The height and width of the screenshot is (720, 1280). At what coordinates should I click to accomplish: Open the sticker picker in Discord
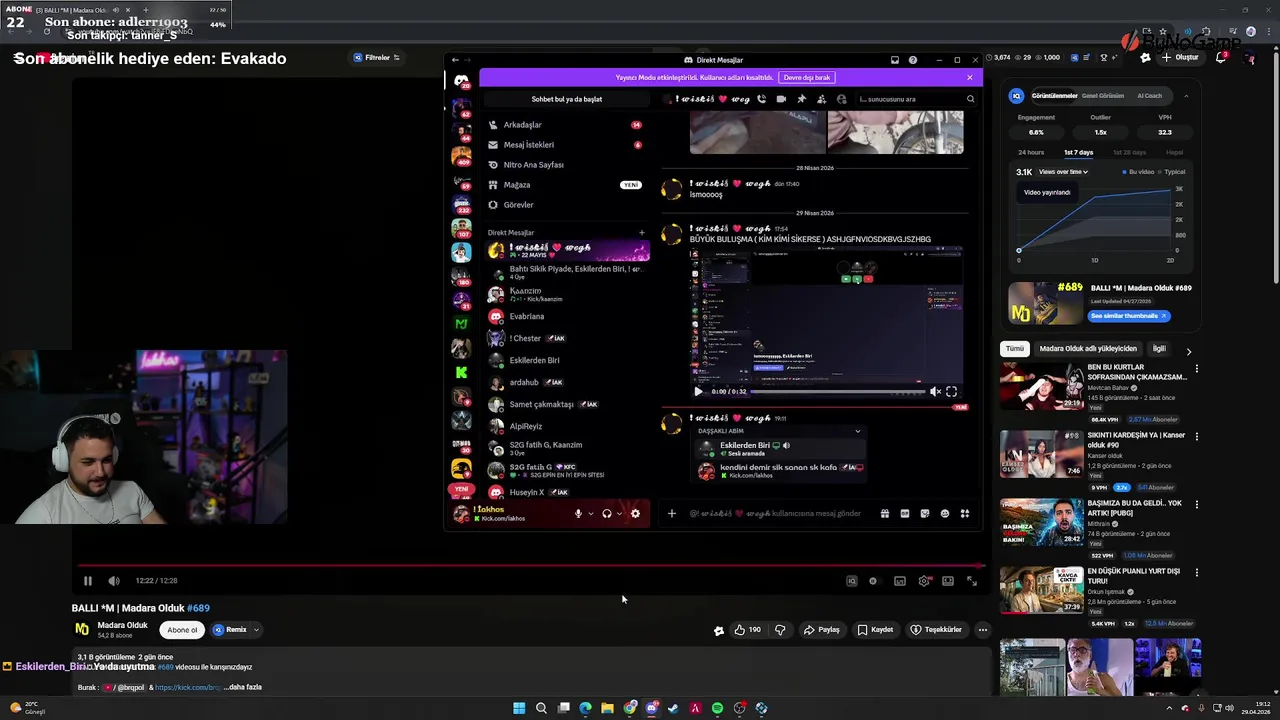click(925, 513)
